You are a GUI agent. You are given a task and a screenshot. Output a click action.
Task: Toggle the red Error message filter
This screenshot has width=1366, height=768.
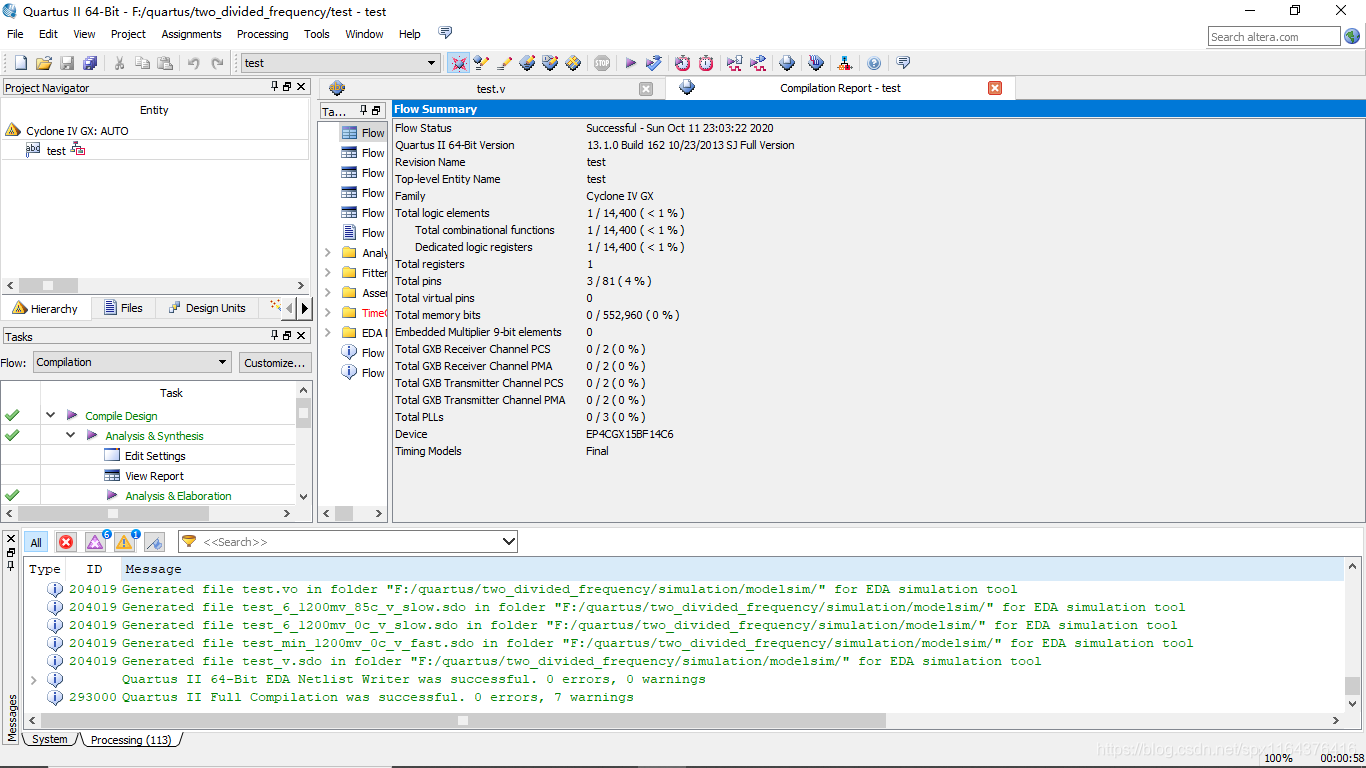click(66, 542)
